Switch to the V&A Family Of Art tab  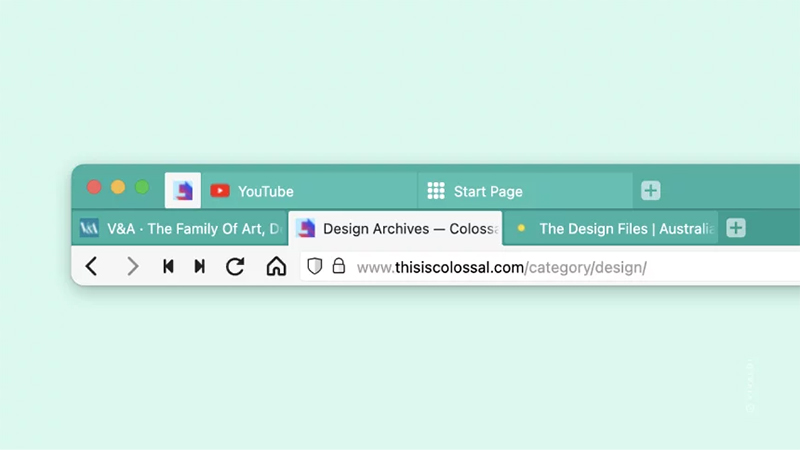[180, 228]
